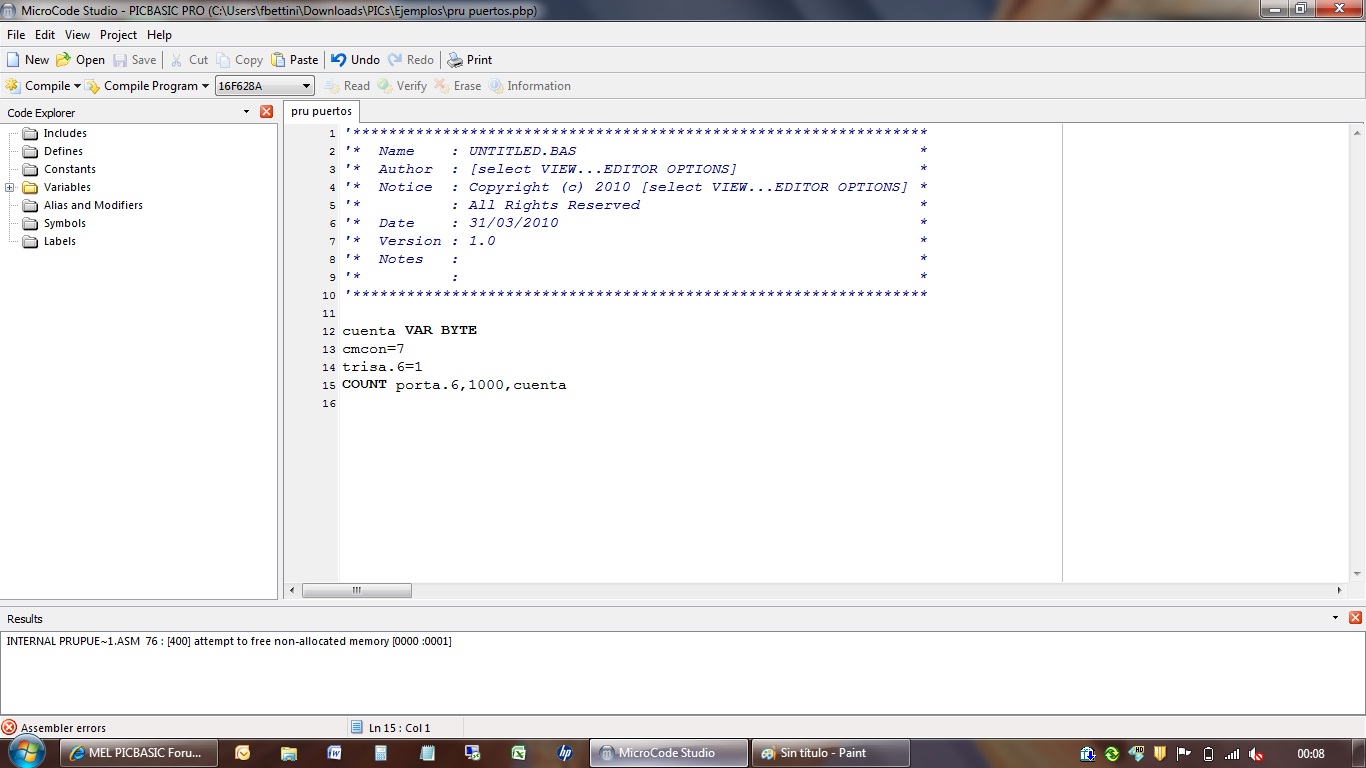Screen dimensions: 1366x768
Task: Select the pru puertos editor tab
Action: 321,111
